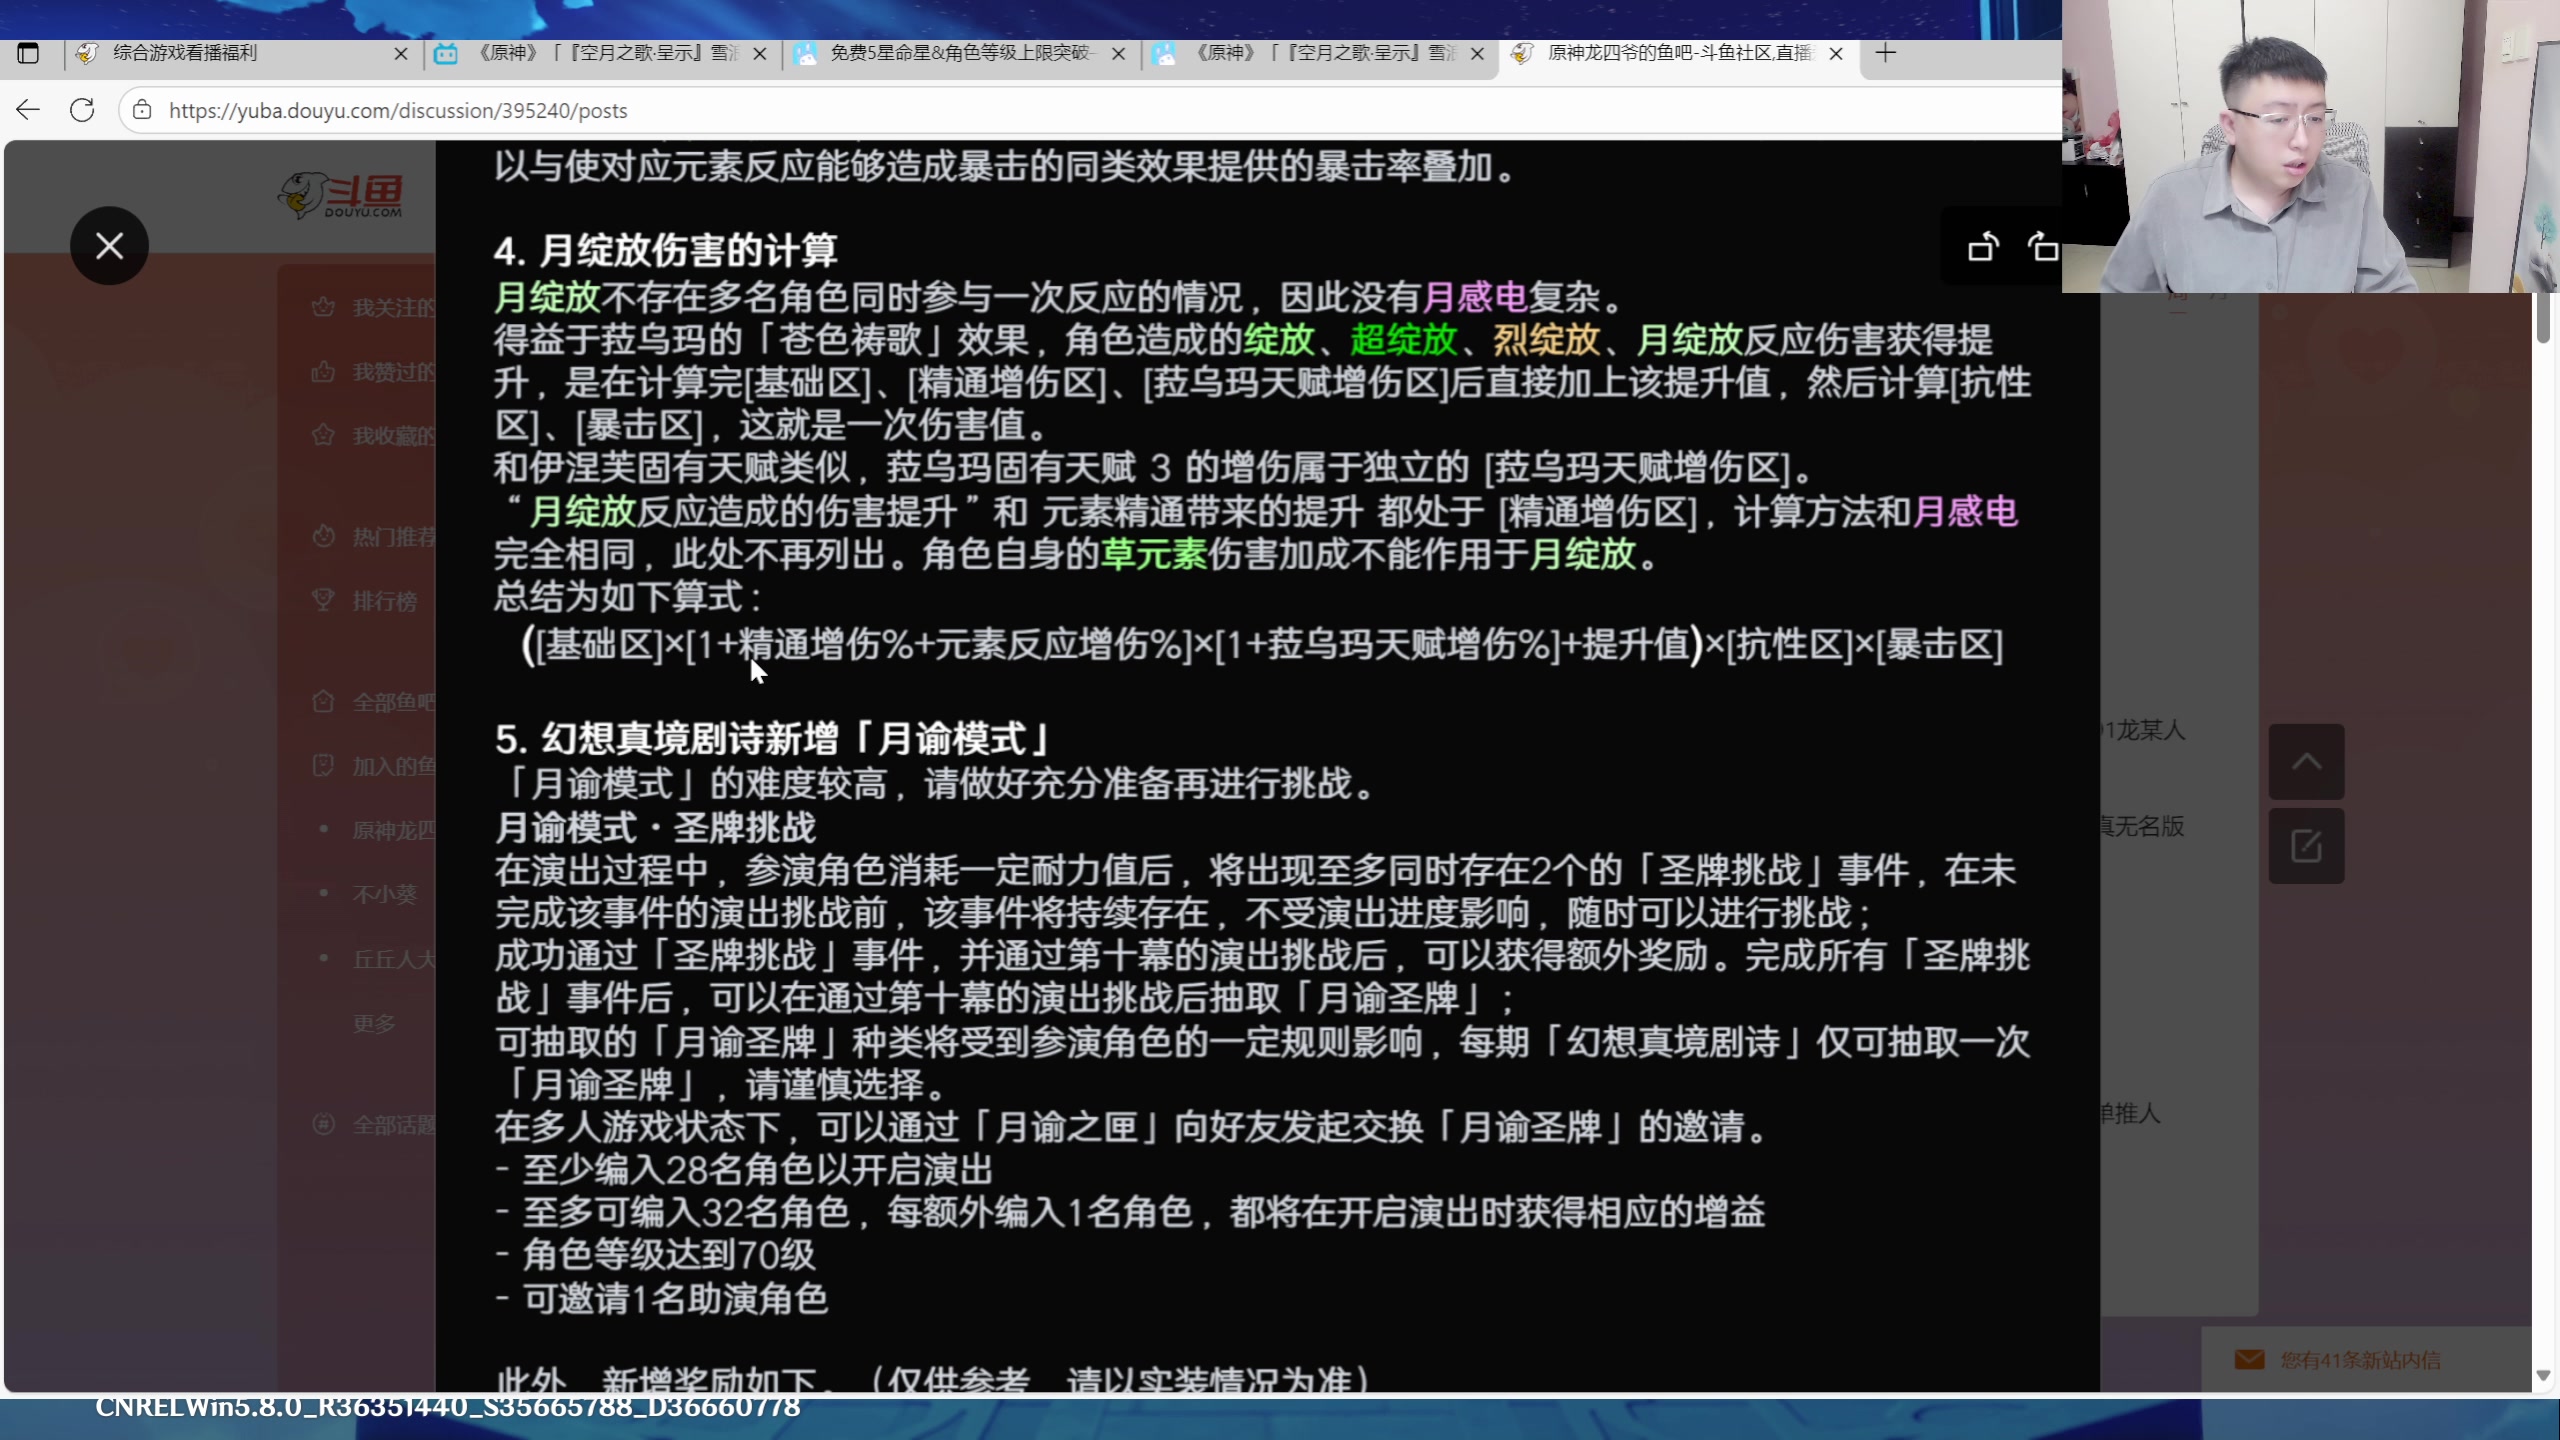The width and height of the screenshot is (2560, 1440).
Task: Click the 排行榜 trophy icon
Action: pos(323,600)
